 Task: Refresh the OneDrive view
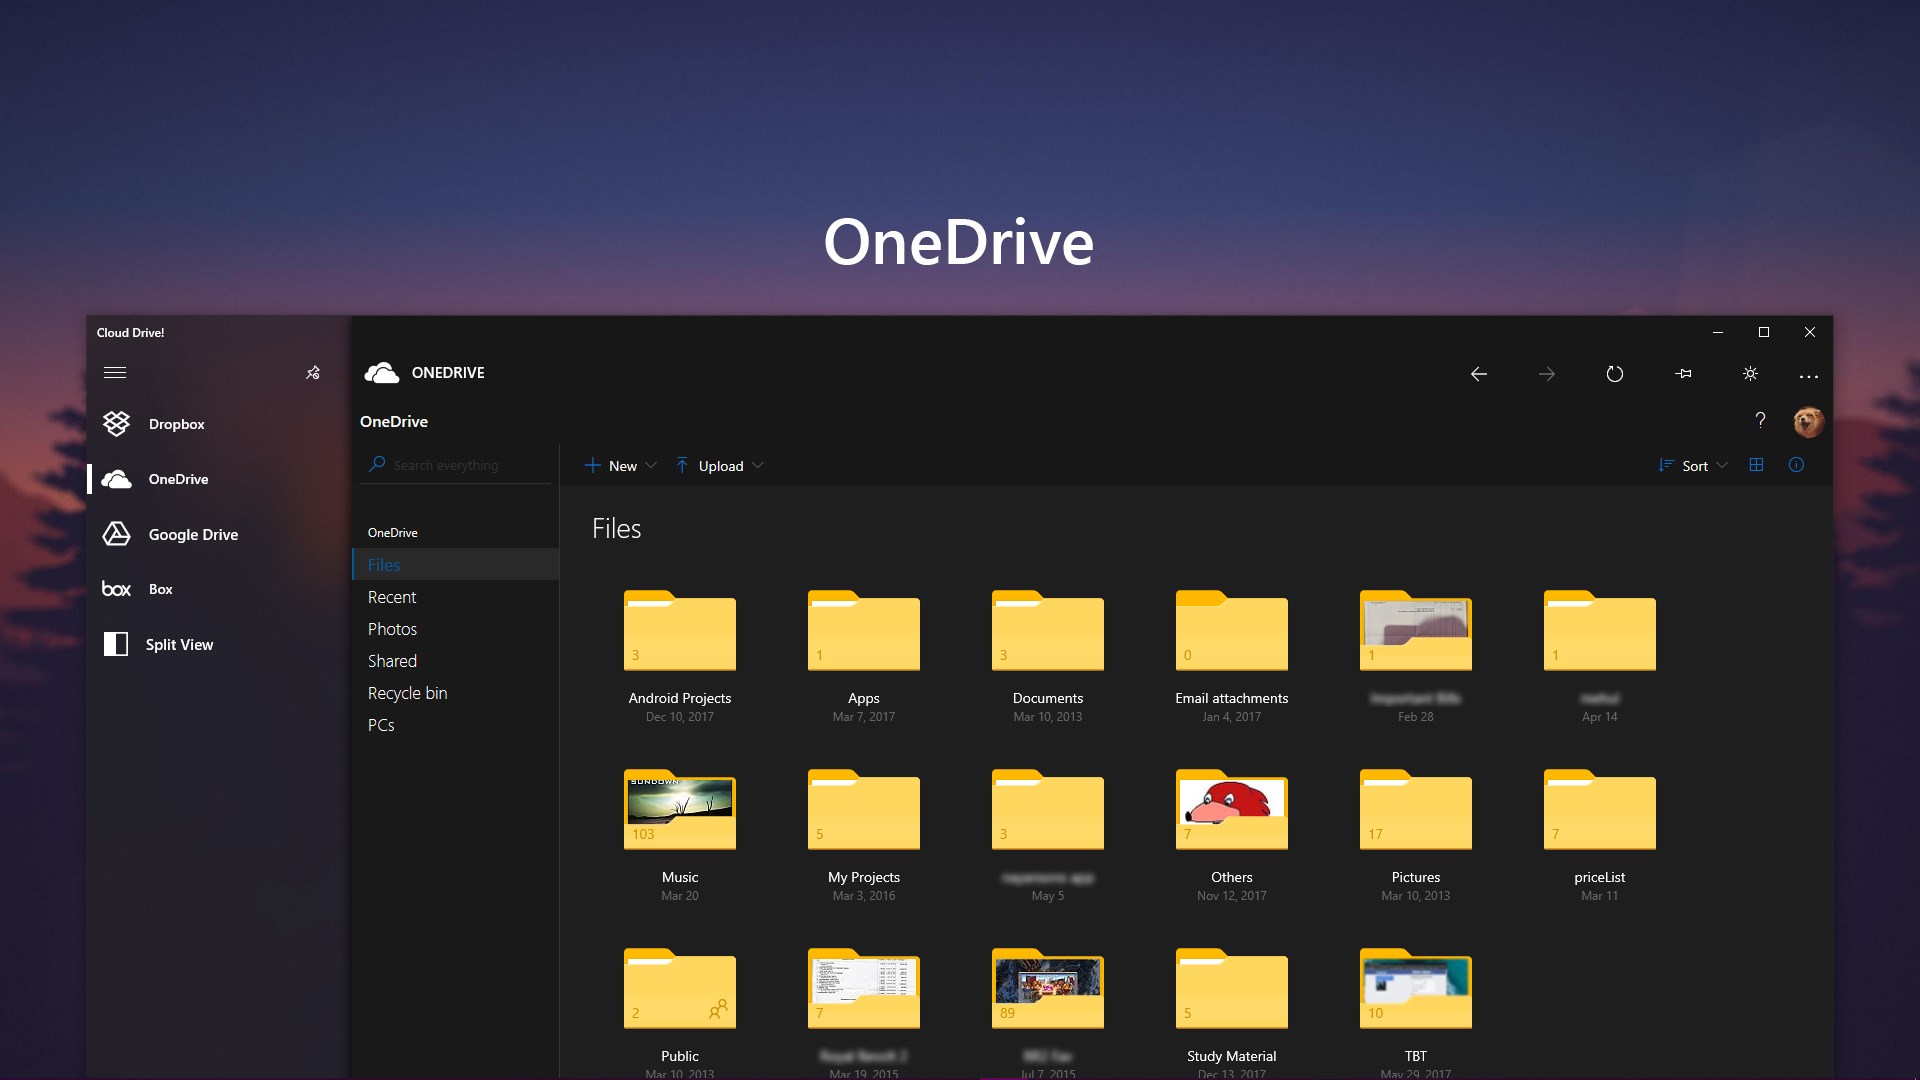tap(1614, 374)
